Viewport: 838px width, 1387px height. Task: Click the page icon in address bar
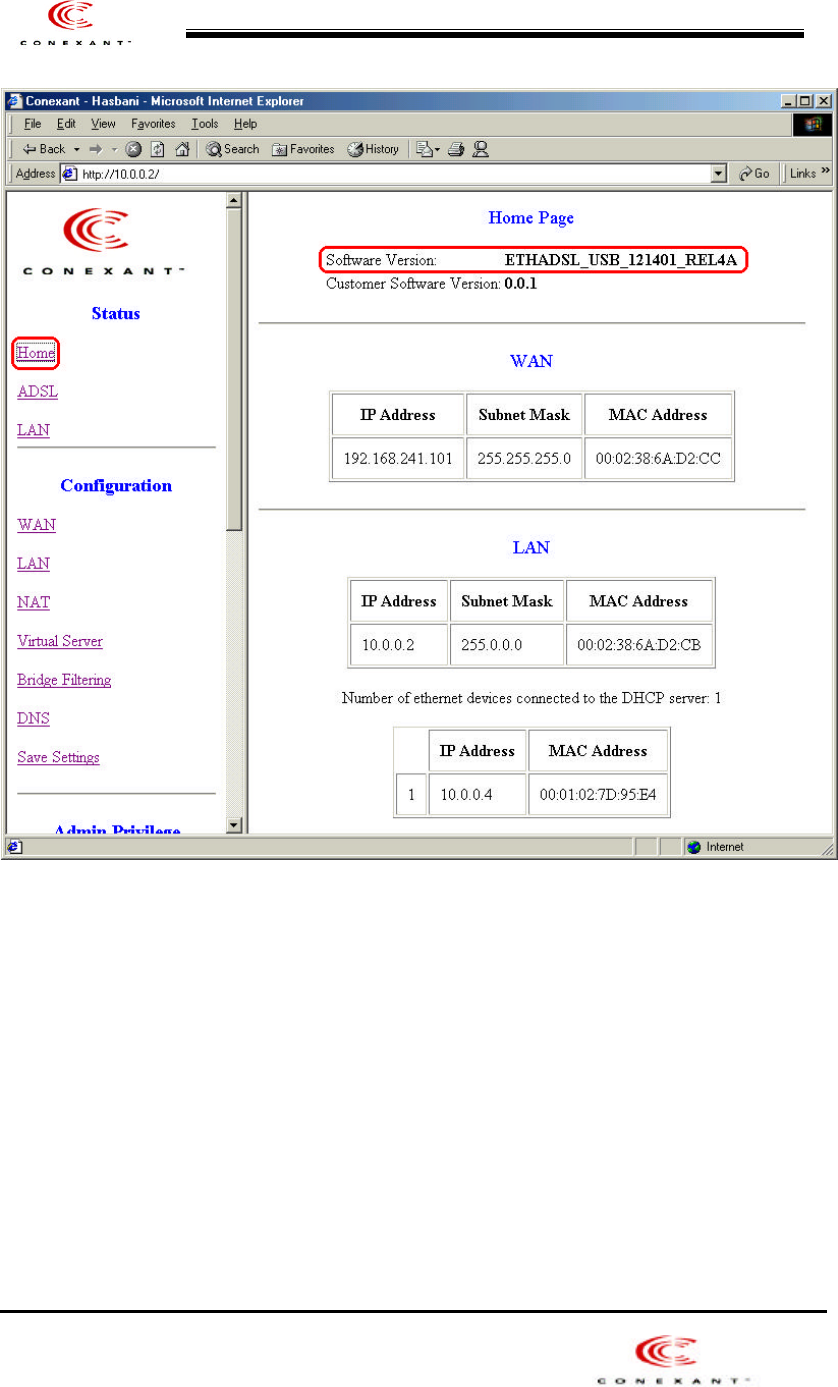tap(70, 174)
